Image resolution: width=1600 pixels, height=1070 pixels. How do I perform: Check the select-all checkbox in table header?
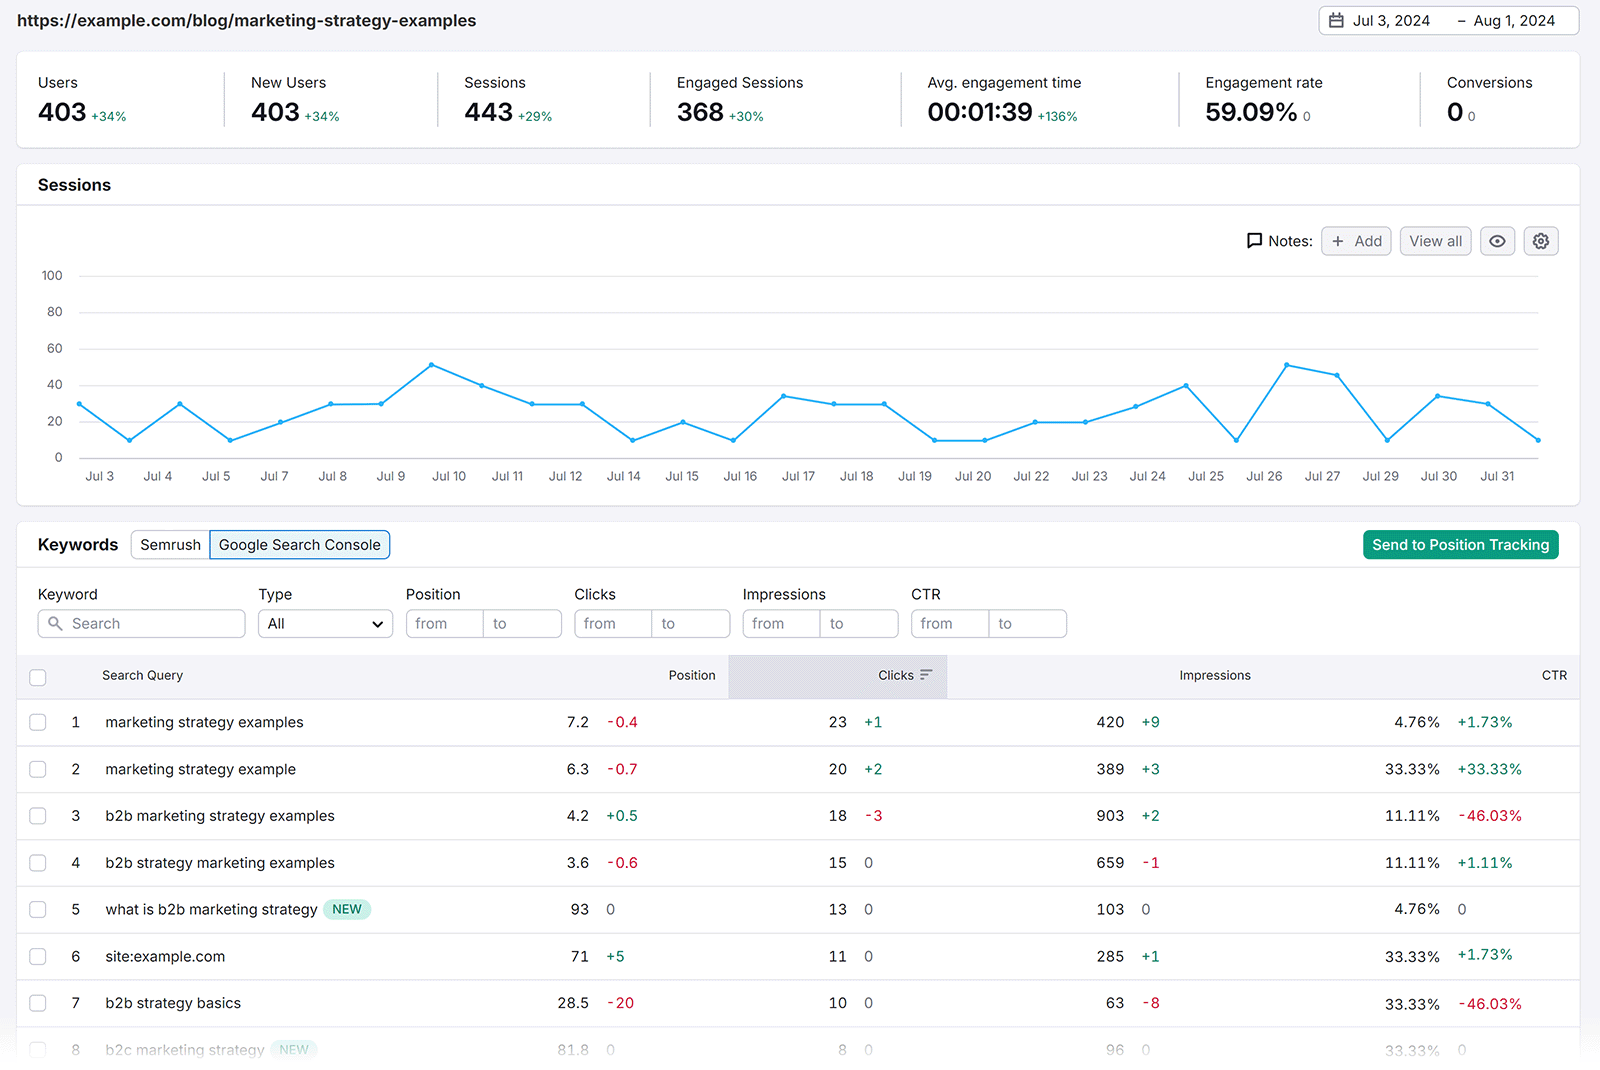(x=38, y=677)
